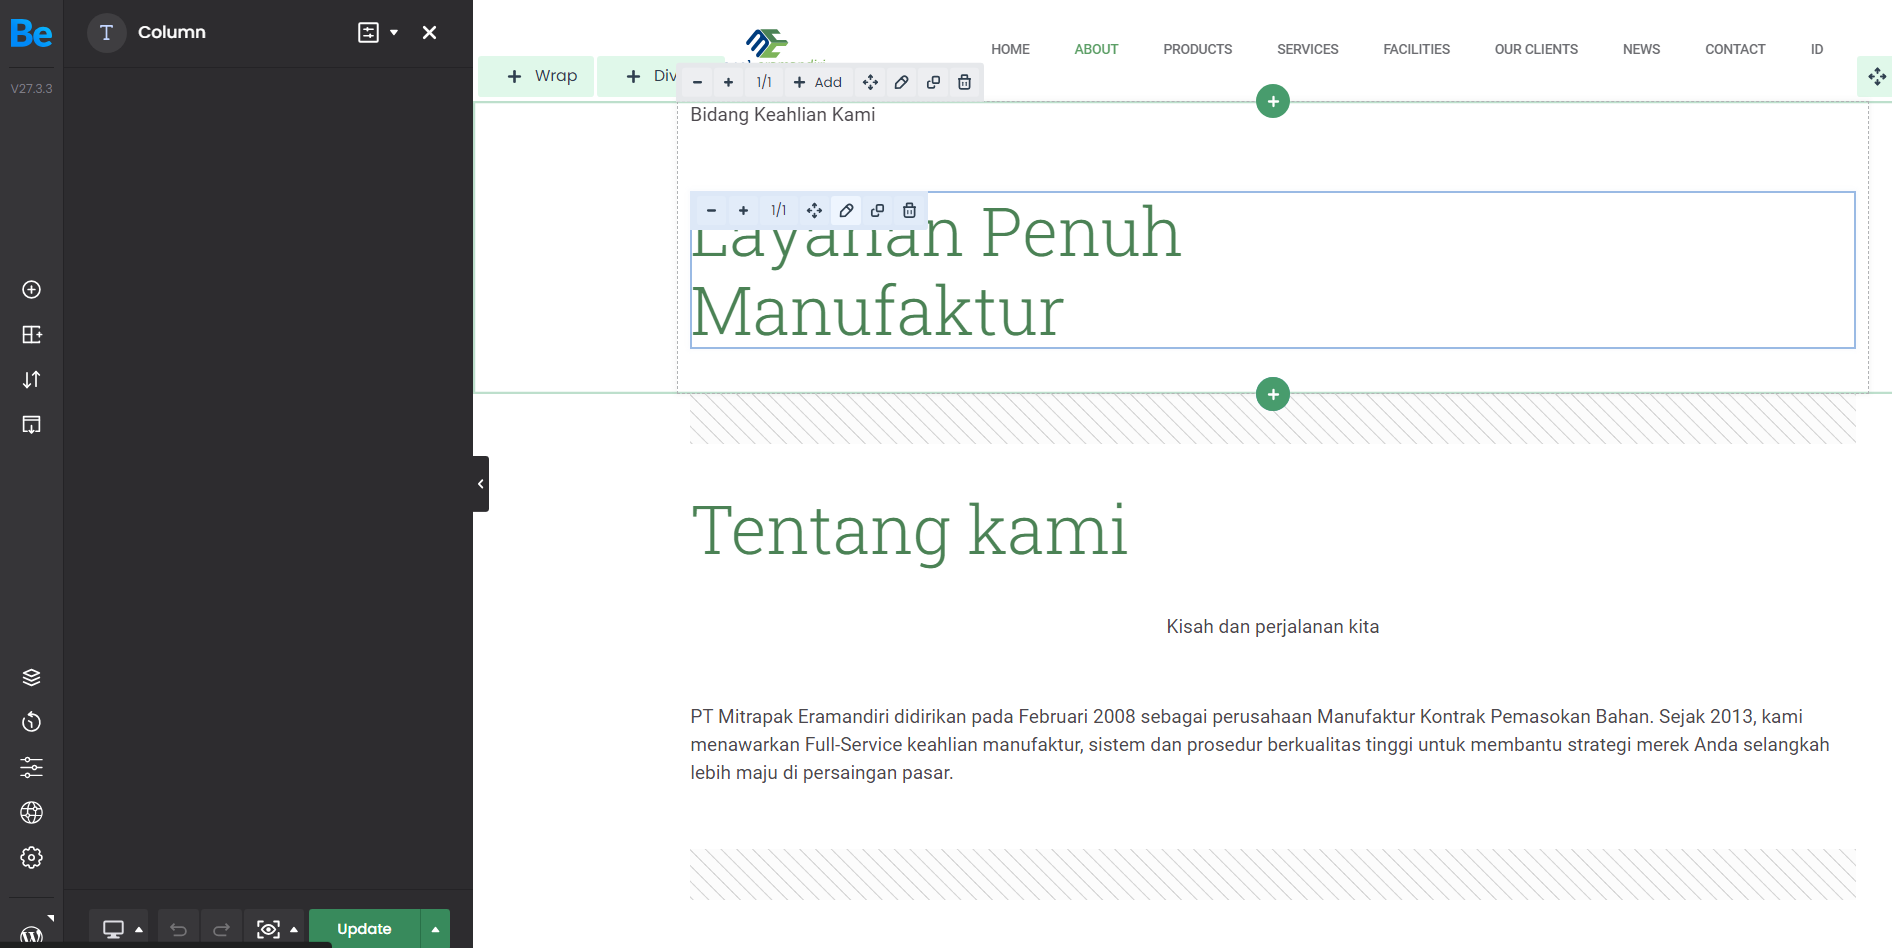Click the Update button
Image resolution: width=1892 pixels, height=948 pixels.
click(x=364, y=929)
